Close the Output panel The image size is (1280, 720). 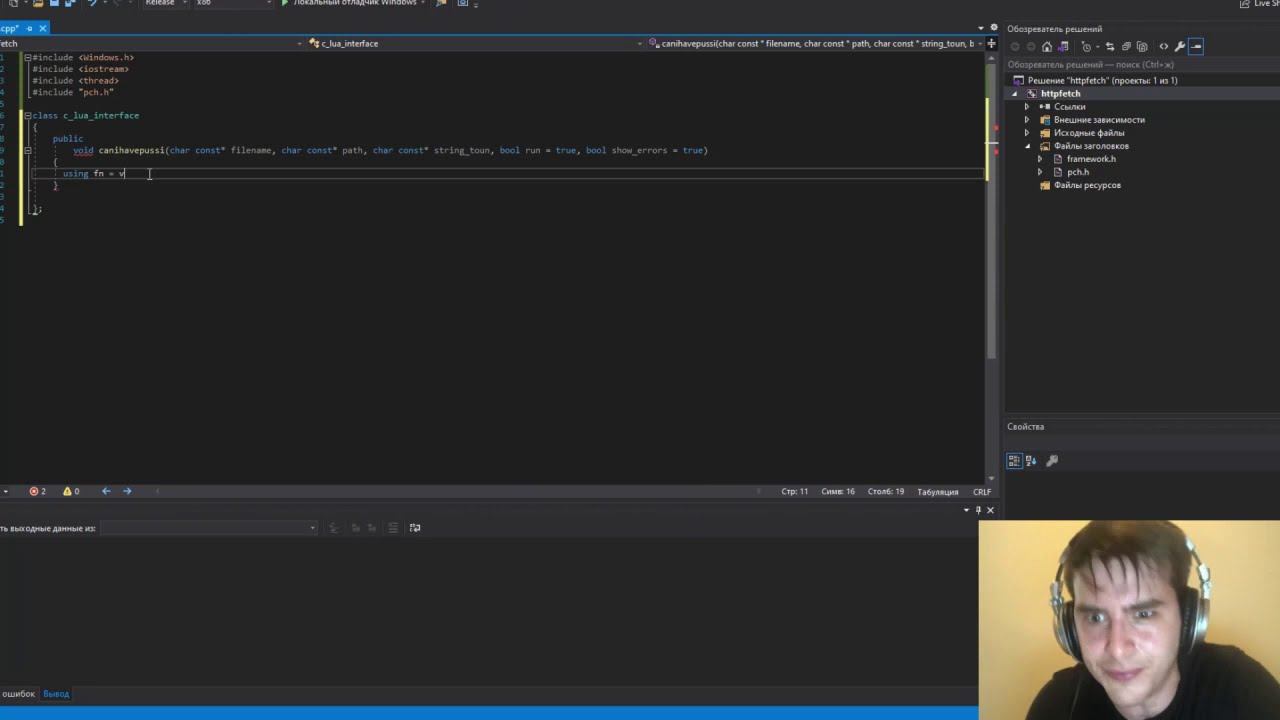(990, 510)
